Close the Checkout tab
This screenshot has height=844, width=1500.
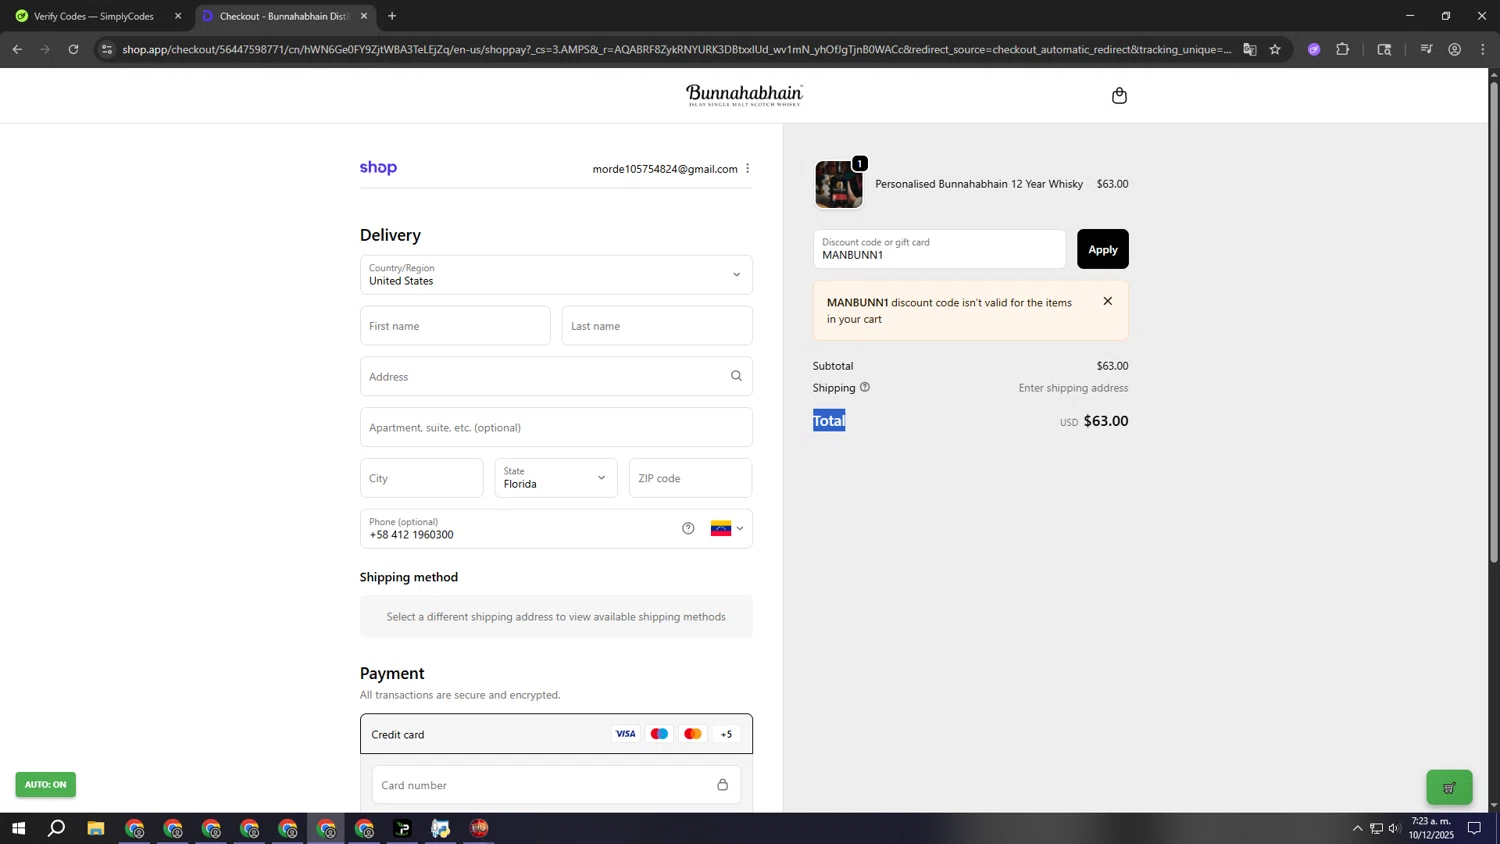pos(364,16)
